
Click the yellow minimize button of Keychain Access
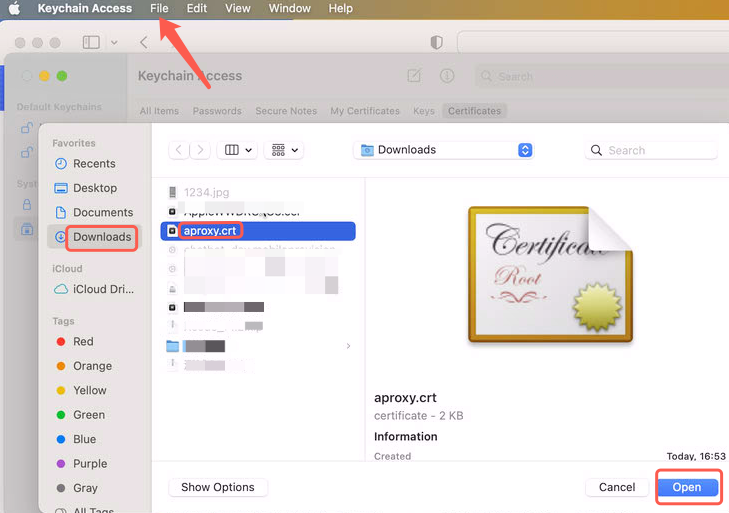[44, 76]
